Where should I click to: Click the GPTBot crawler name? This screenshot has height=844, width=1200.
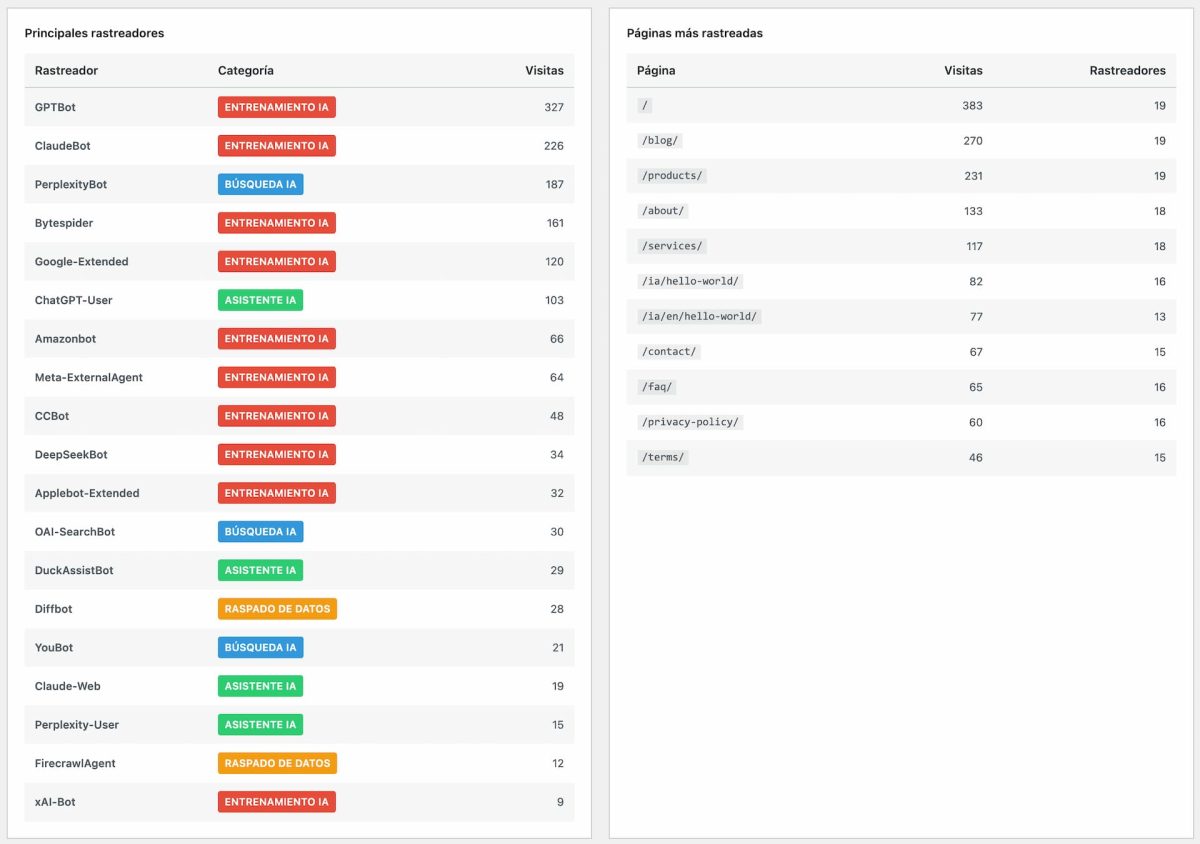point(55,107)
